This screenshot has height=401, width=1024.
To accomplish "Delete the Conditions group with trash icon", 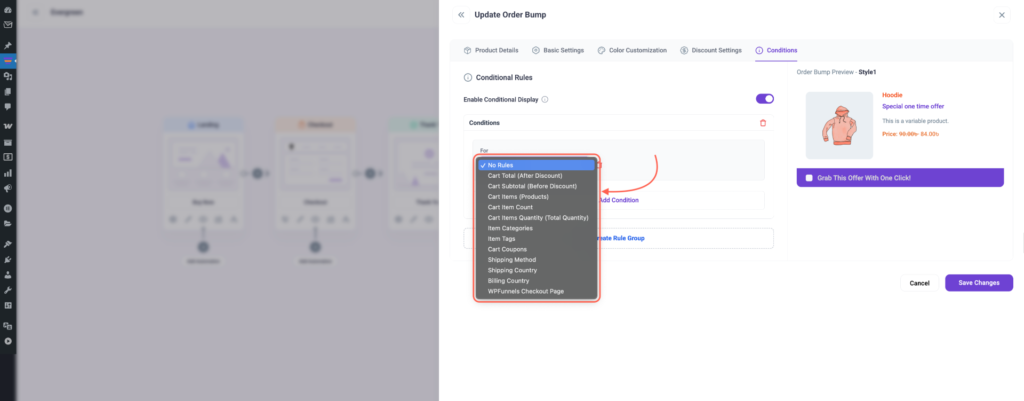I will (763, 123).
